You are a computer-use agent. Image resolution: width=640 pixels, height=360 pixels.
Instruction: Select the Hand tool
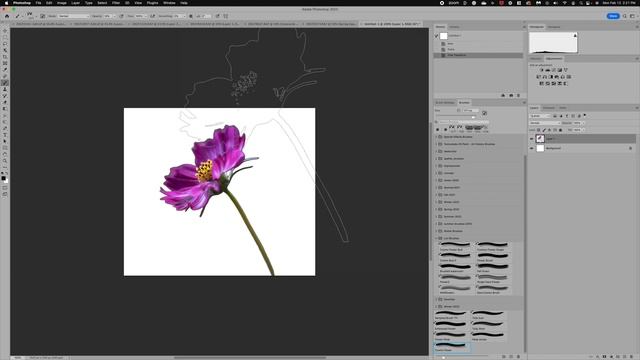tap(5, 154)
